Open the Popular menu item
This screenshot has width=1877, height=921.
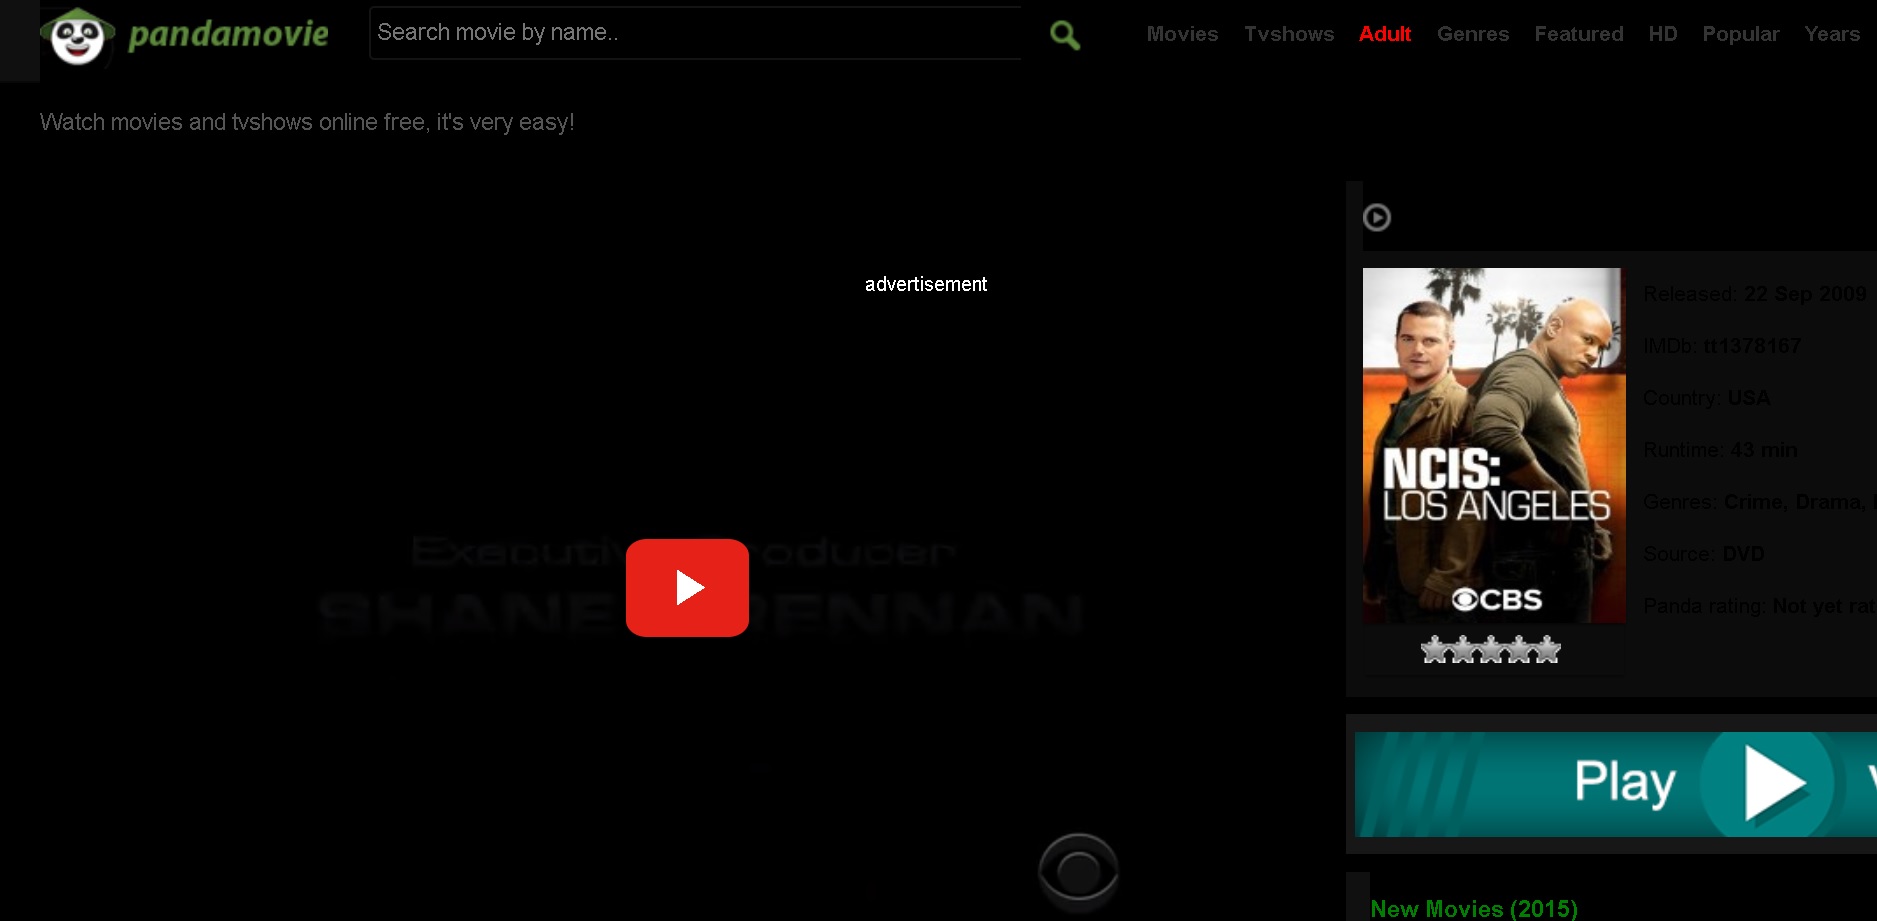(x=1741, y=34)
